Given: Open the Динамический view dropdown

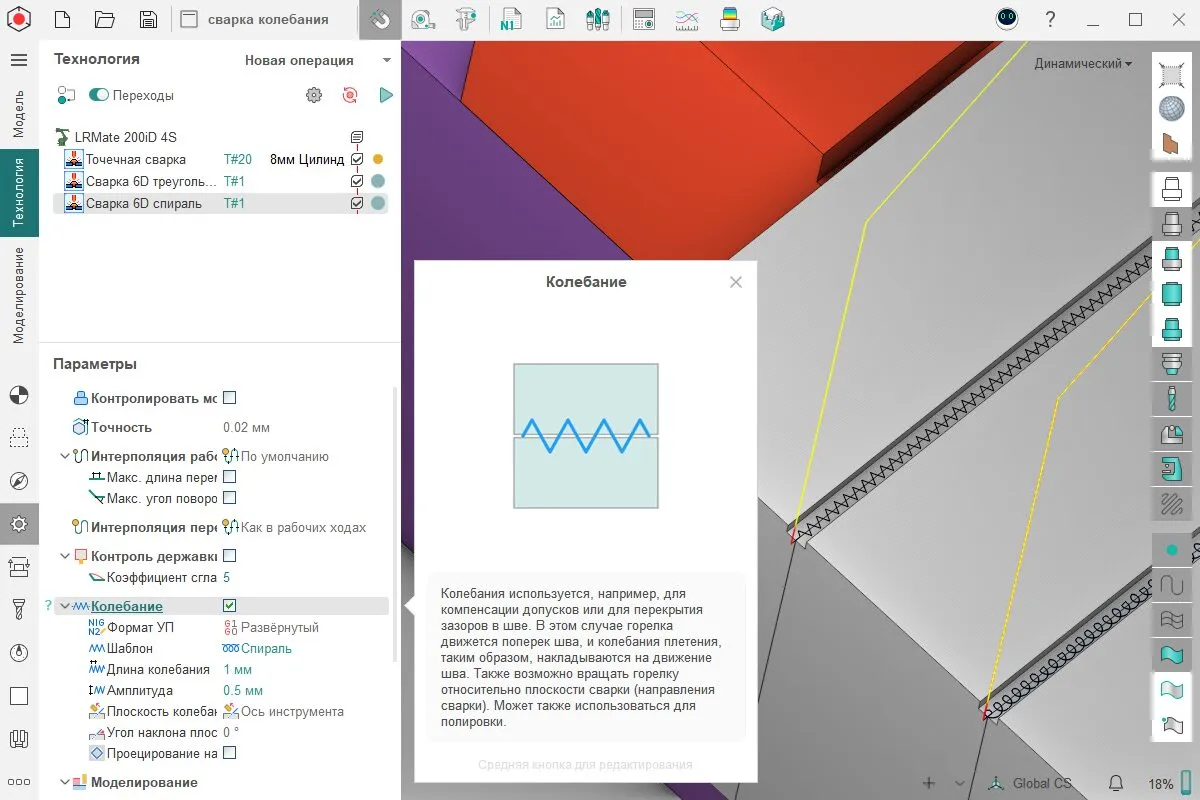Looking at the screenshot, I should tap(1083, 63).
